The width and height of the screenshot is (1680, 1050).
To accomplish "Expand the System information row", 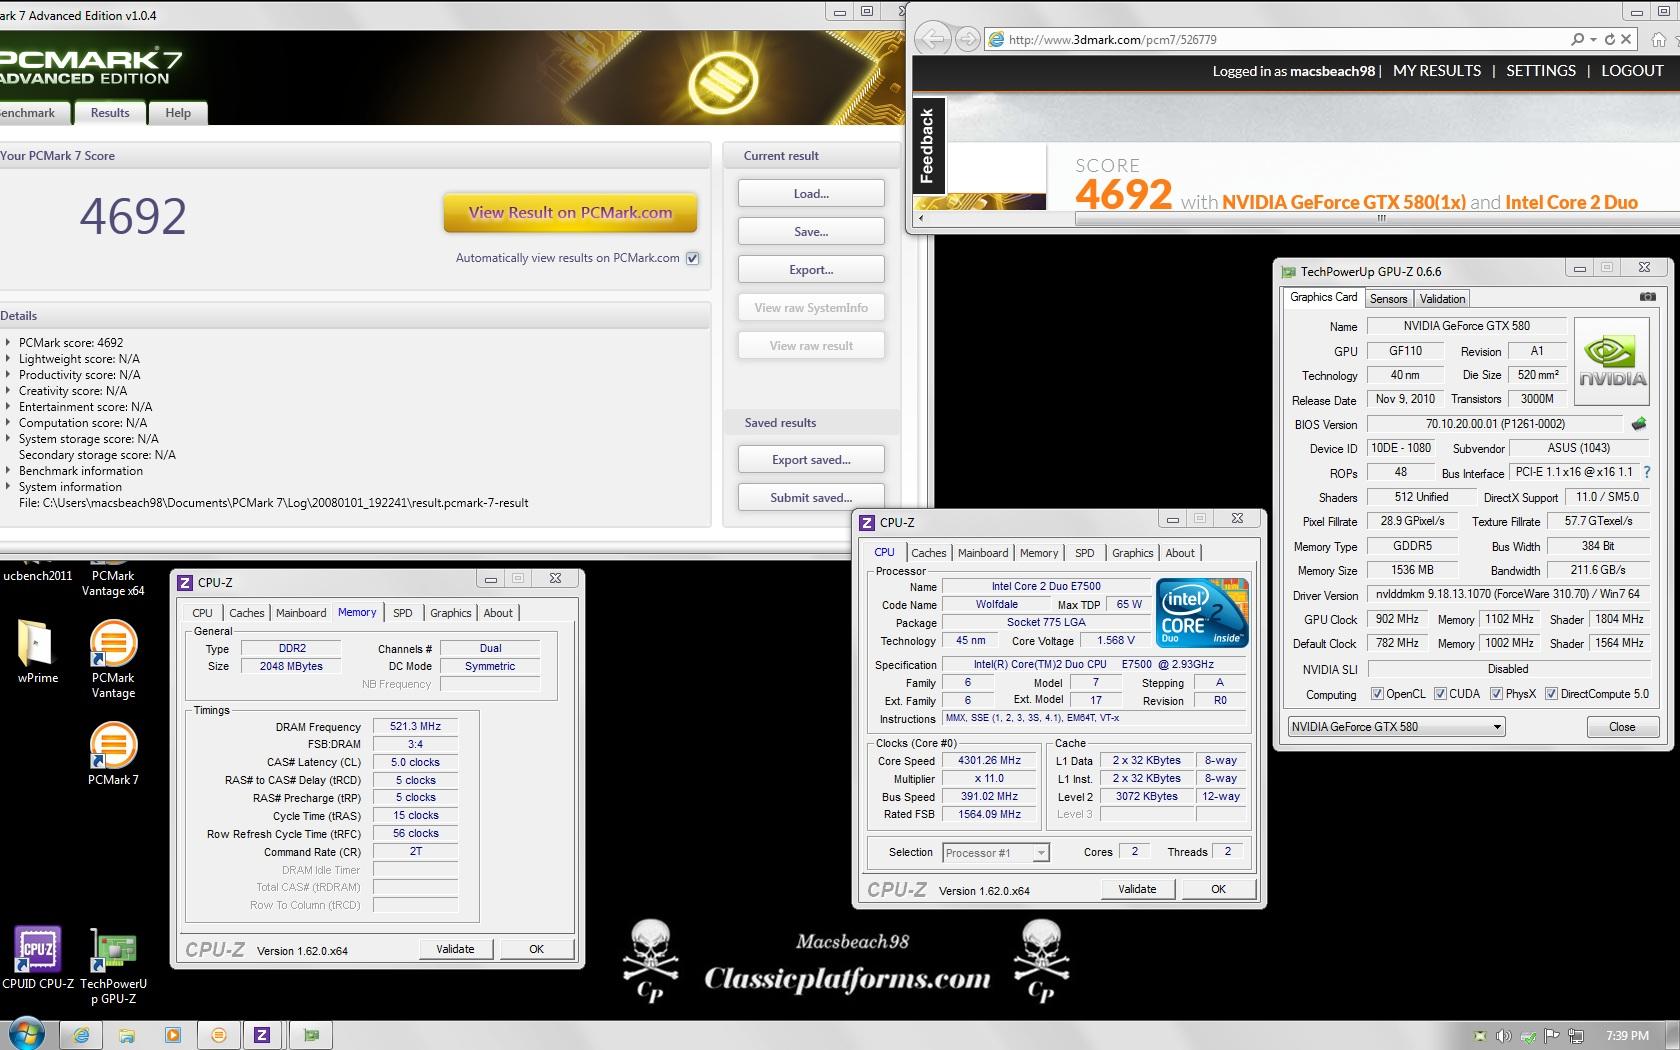I will pos(8,486).
